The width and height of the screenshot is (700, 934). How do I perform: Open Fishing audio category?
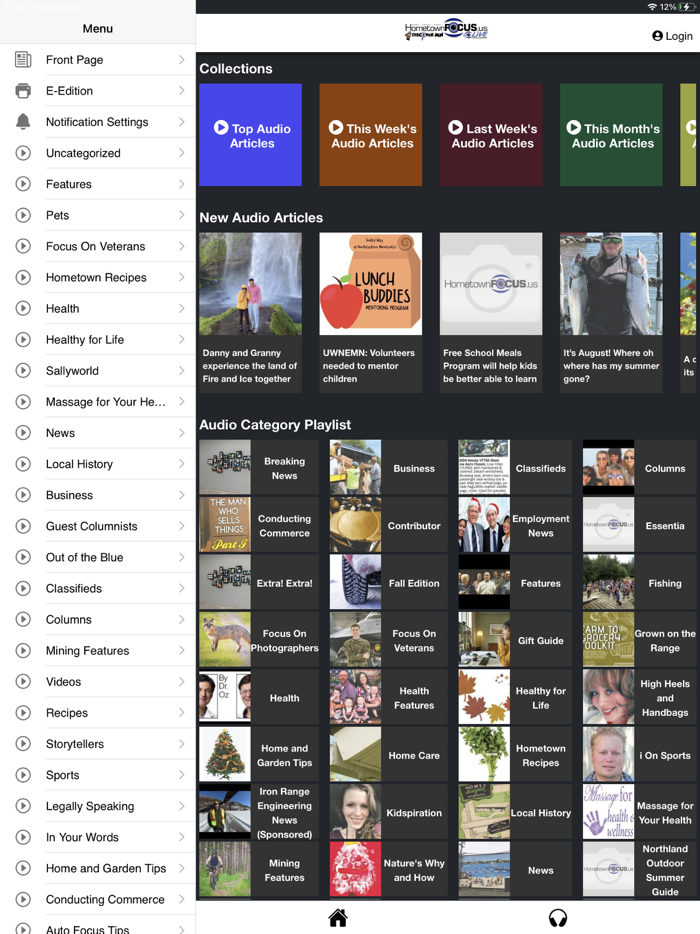coord(640,583)
